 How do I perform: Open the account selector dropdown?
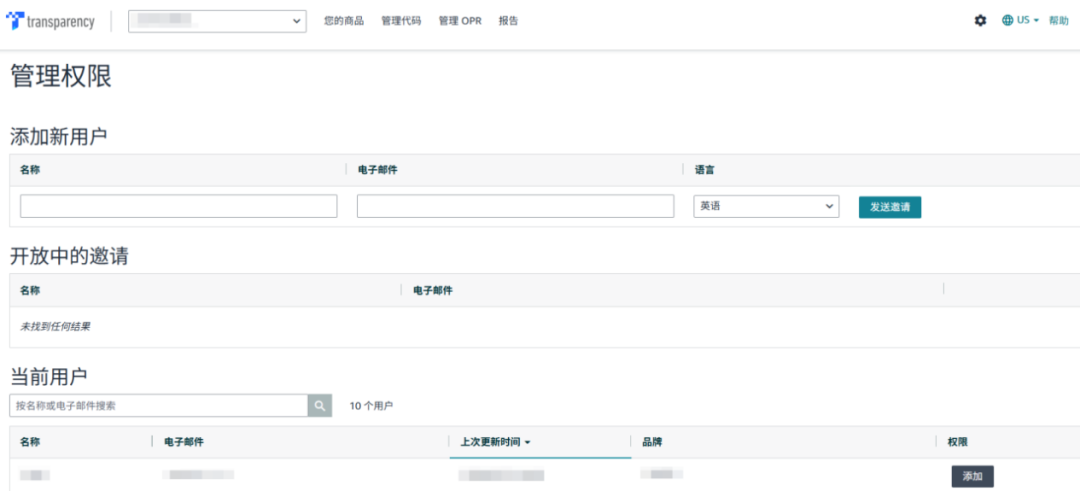point(218,21)
